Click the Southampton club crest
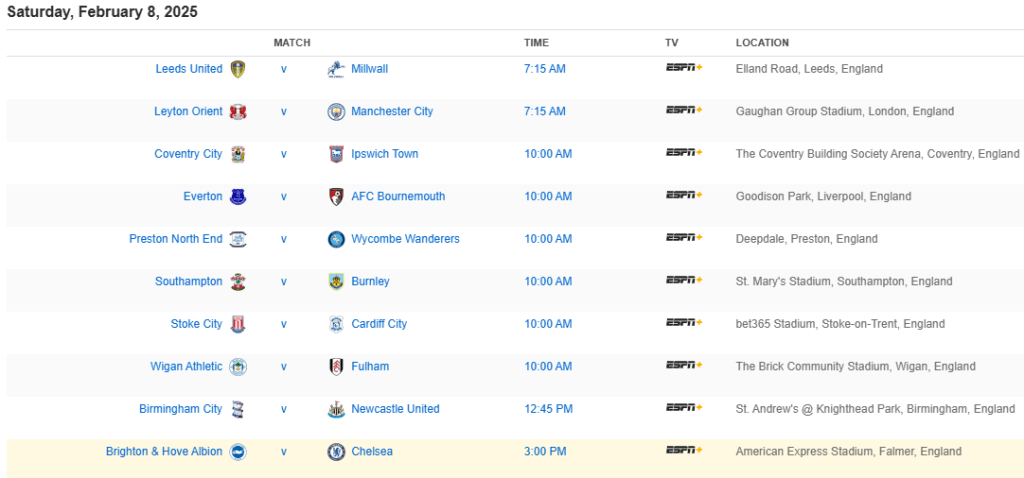Image resolution: width=1024 pixels, height=478 pixels. (x=237, y=282)
